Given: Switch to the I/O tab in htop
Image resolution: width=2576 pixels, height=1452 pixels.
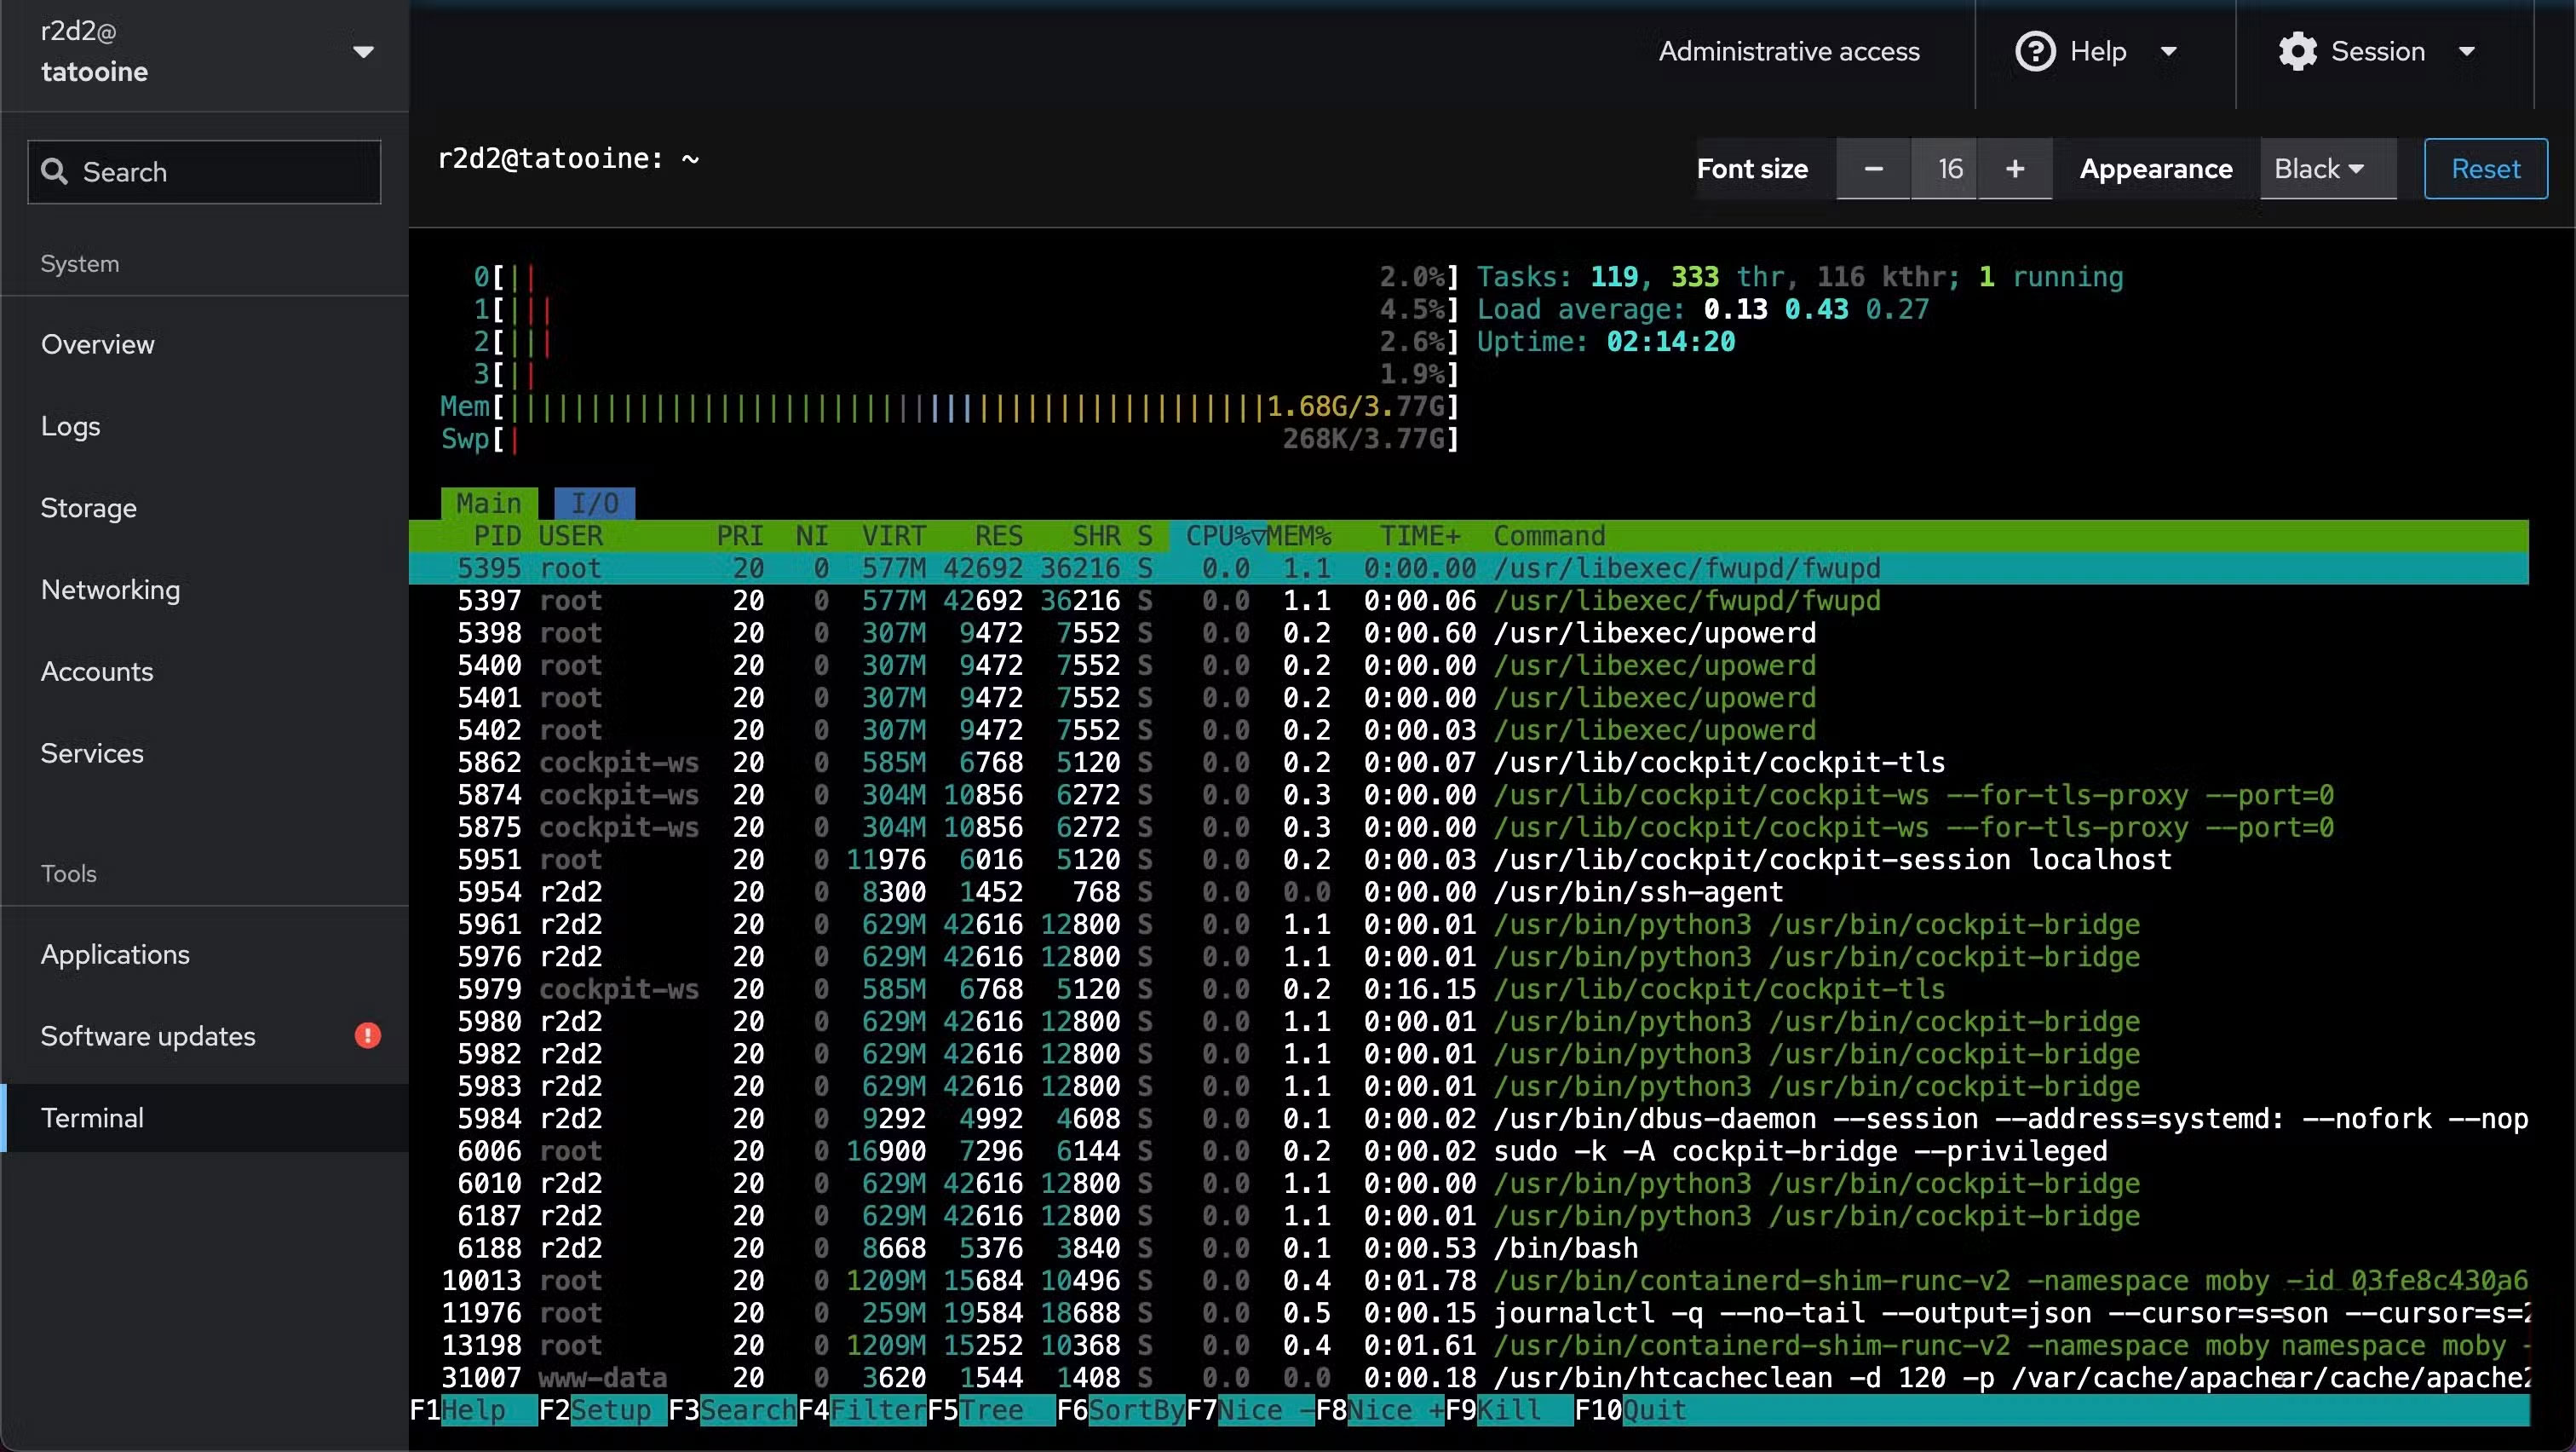Looking at the screenshot, I should coord(594,503).
